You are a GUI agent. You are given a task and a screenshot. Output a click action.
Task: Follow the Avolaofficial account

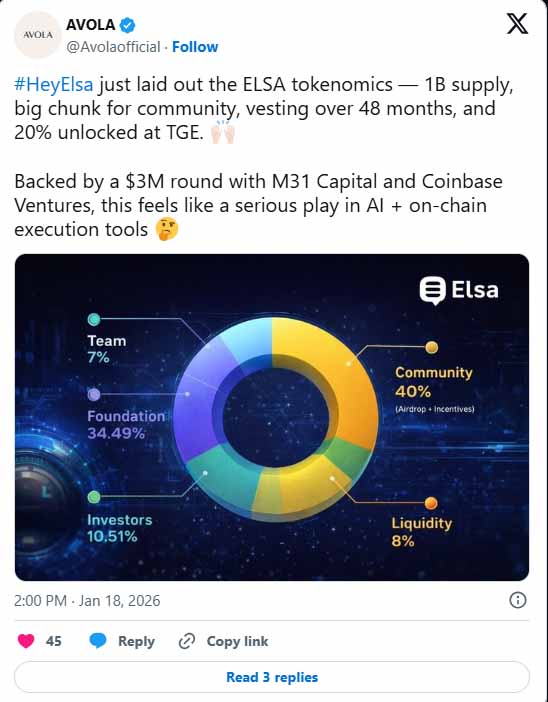coord(195,47)
